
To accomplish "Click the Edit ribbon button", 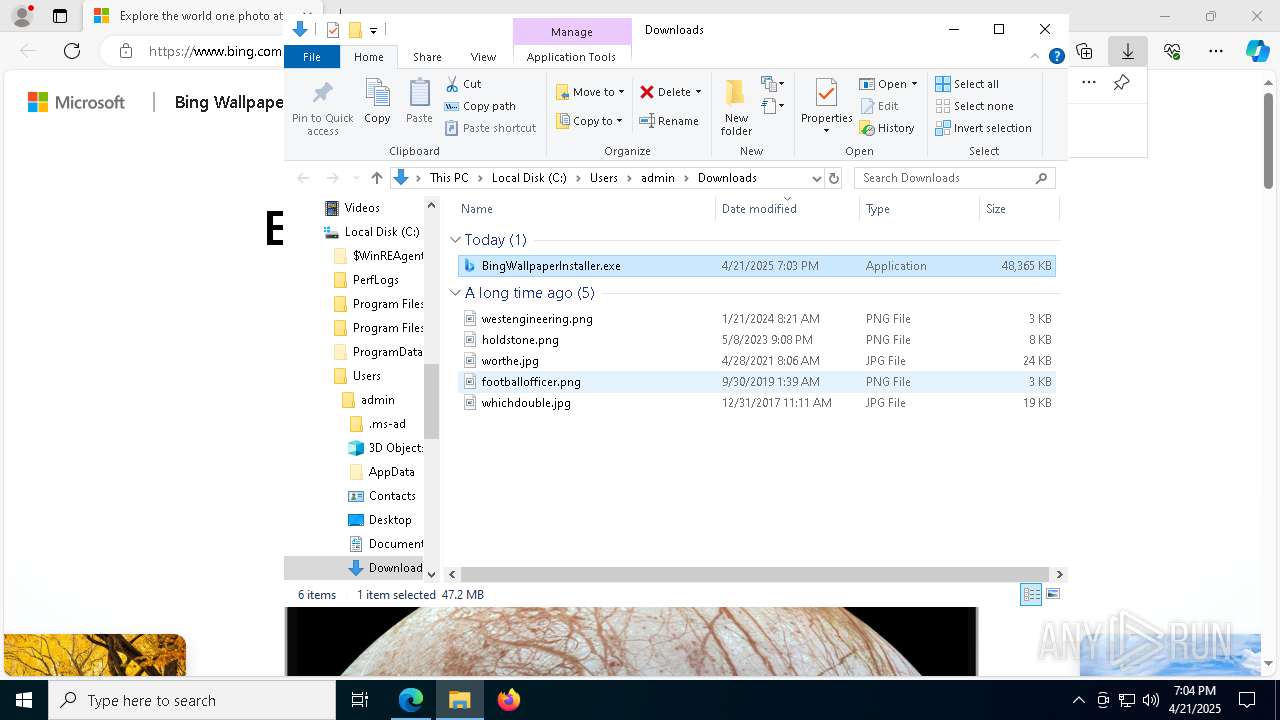I will pyautogui.click(x=880, y=106).
